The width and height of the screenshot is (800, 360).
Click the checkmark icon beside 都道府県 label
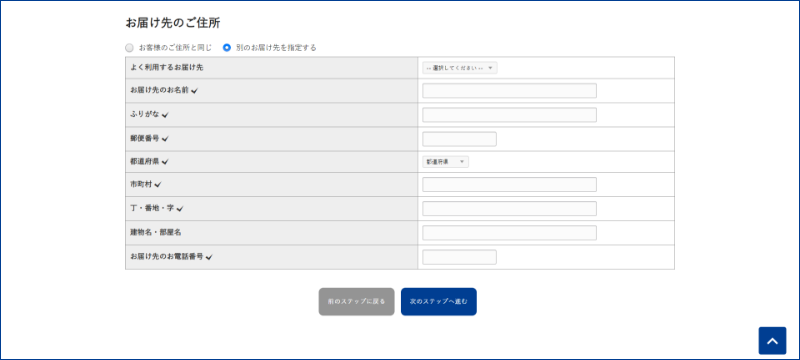[x=165, y=162]
